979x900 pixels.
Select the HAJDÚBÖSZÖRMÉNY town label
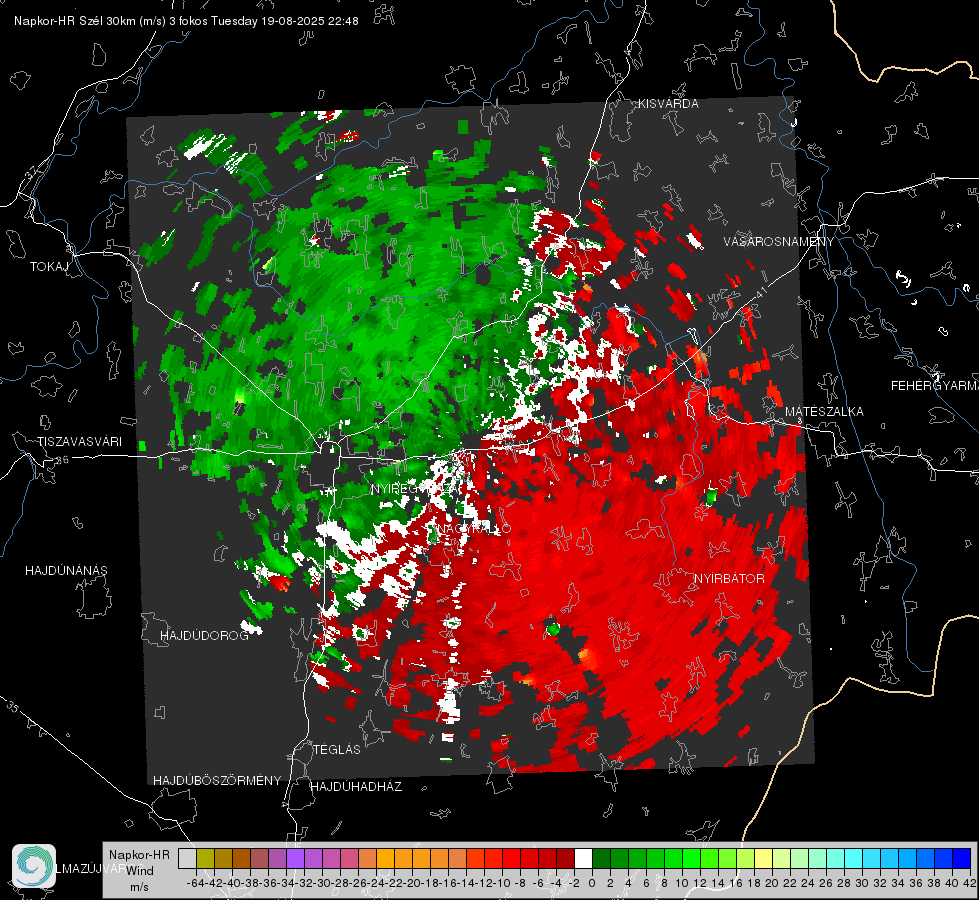coord(217,781)
